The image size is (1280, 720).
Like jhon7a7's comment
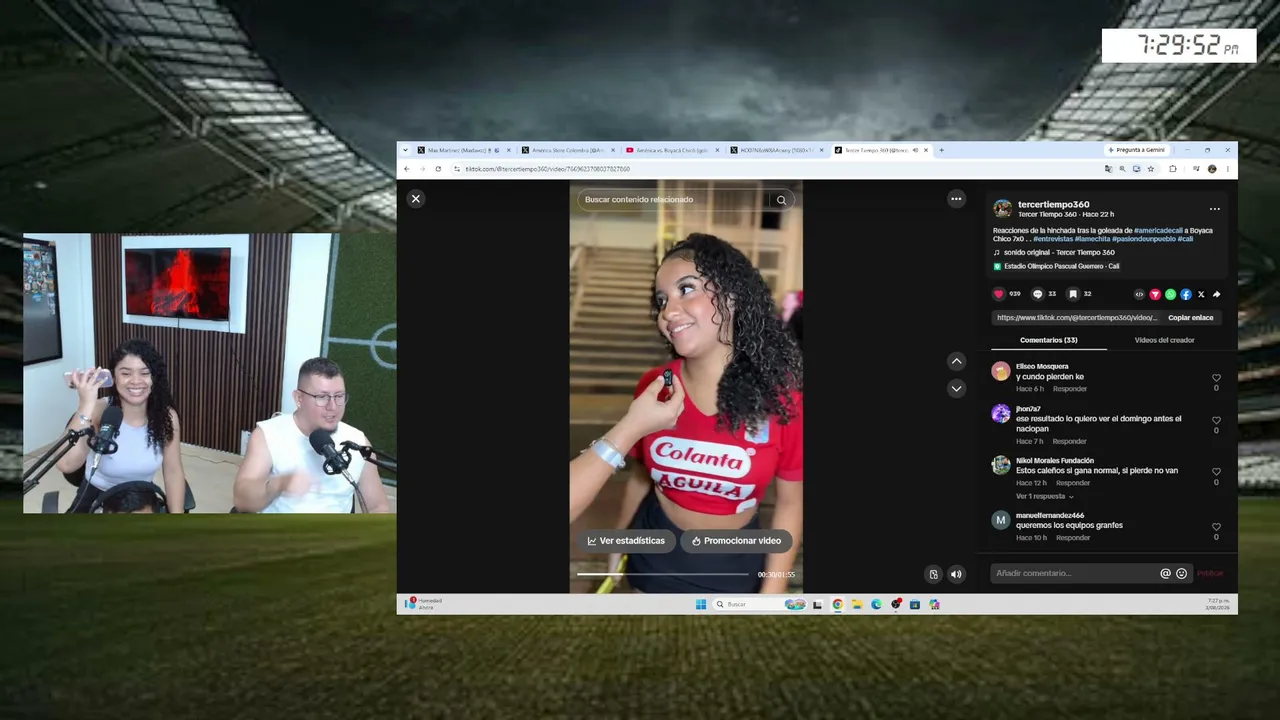pyautogui.click(x=1216, y=420)
